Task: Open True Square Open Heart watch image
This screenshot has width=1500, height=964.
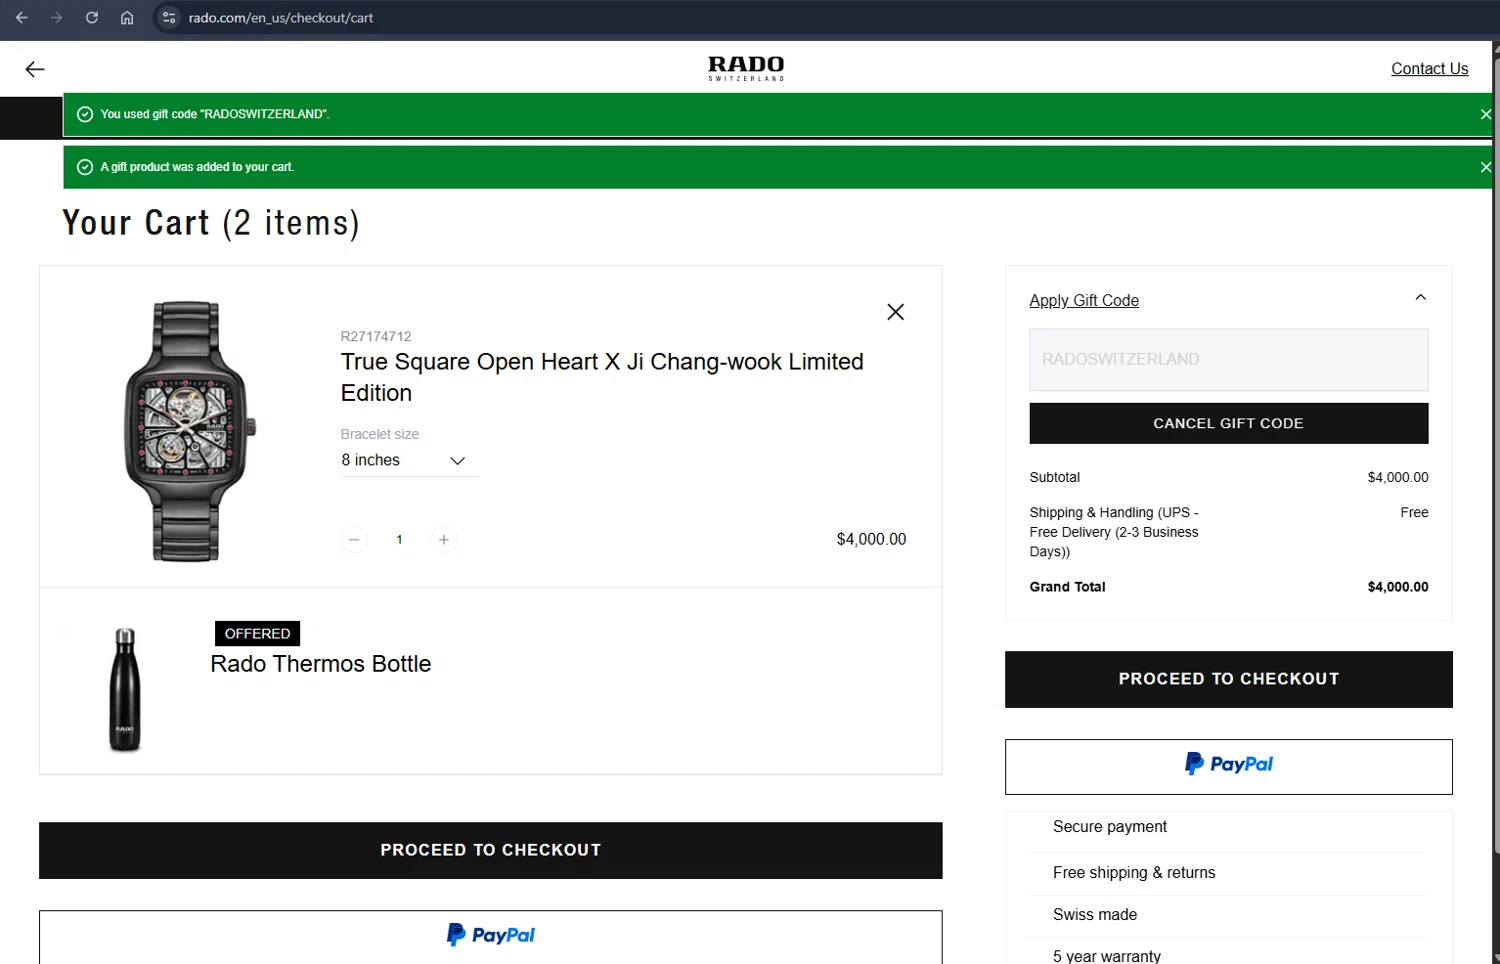Action: pos(188,431)
